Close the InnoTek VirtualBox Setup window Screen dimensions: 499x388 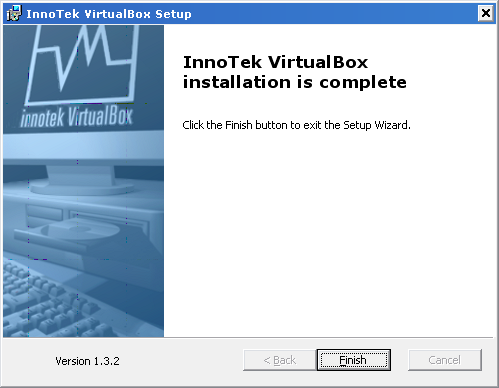tap(486, 13)
